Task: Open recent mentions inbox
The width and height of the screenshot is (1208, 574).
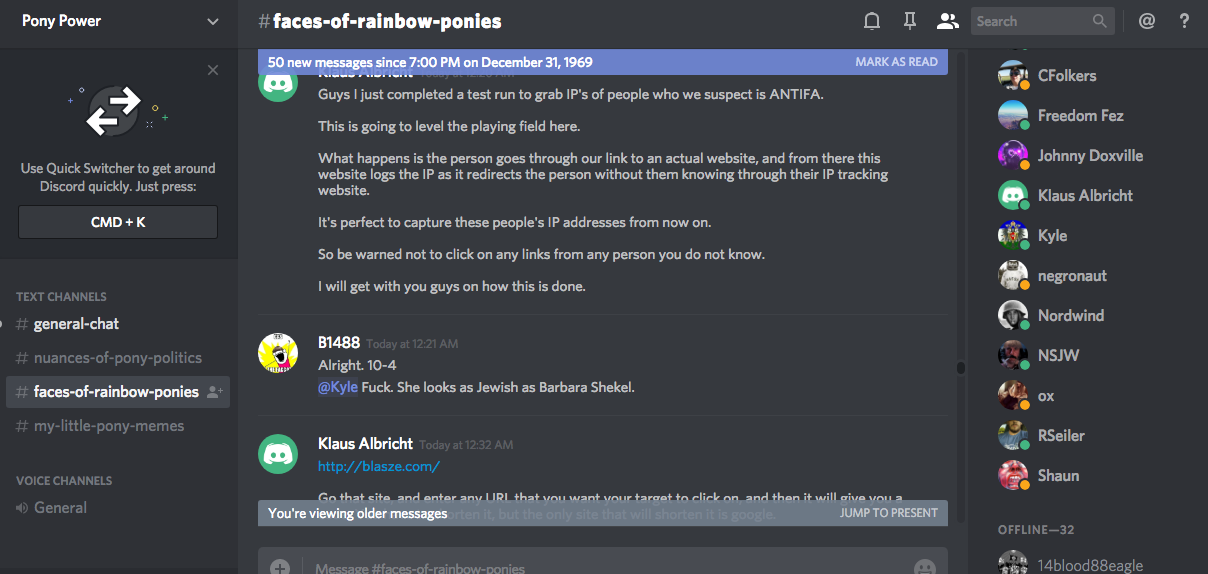Action: [1147, 21]
